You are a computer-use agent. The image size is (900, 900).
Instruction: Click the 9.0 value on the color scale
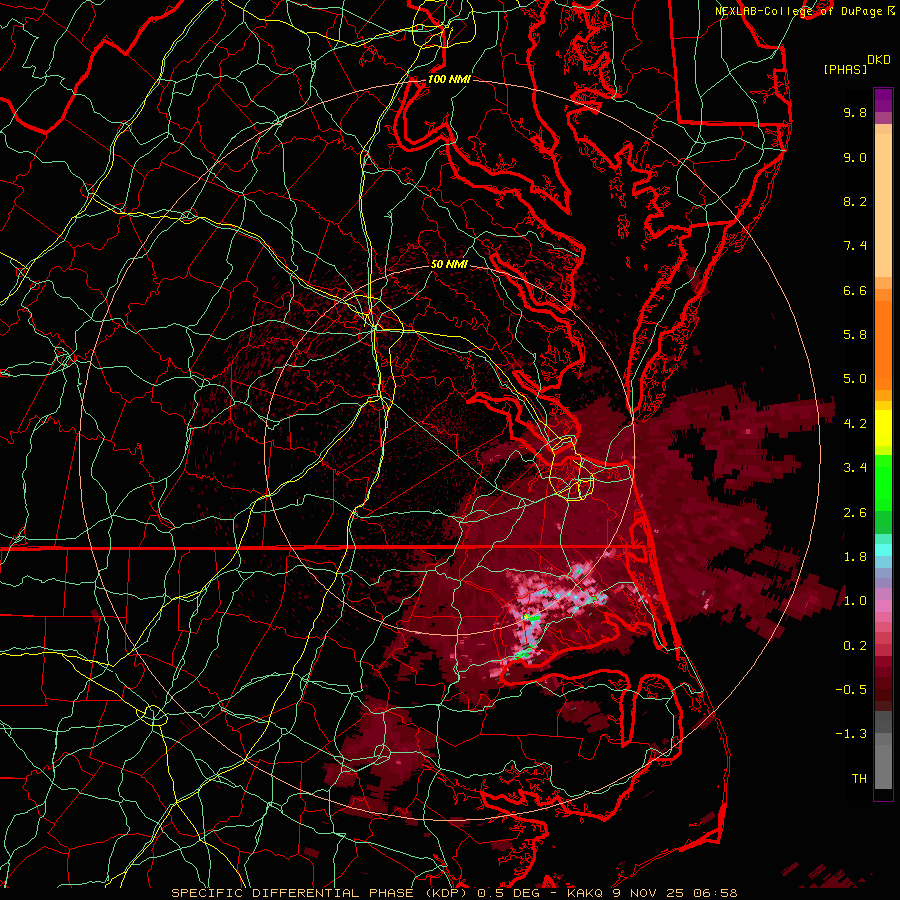pos(855,157)
